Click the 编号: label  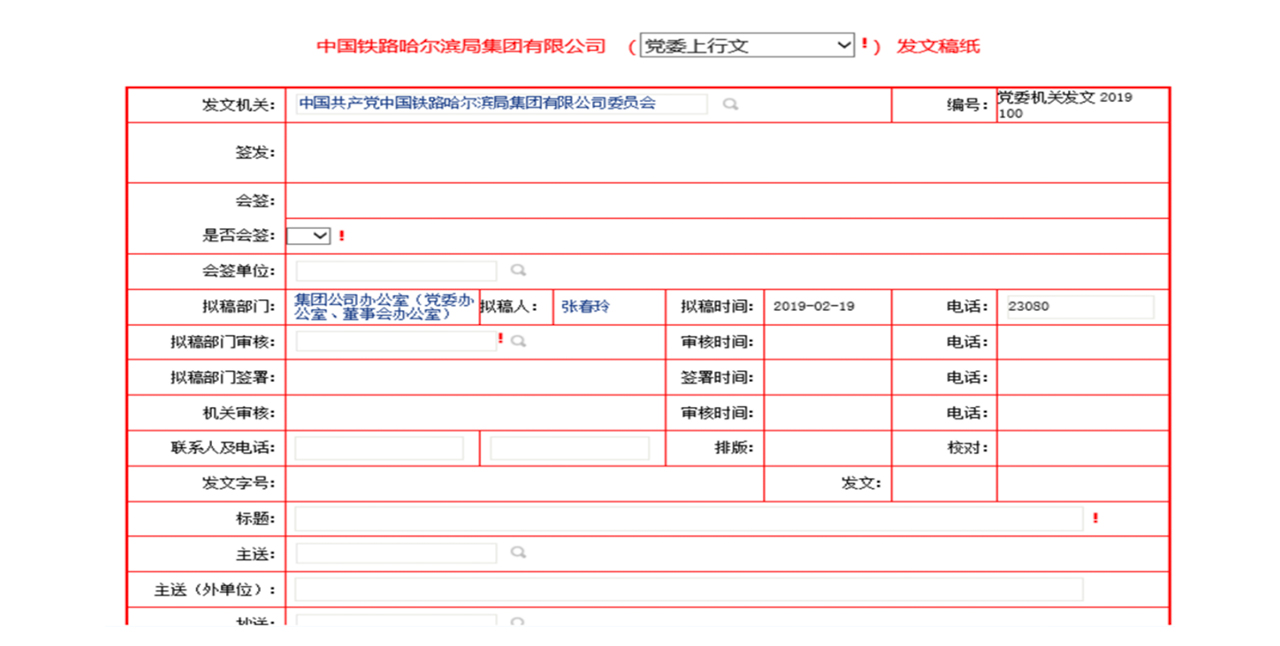tap(968, 105)
